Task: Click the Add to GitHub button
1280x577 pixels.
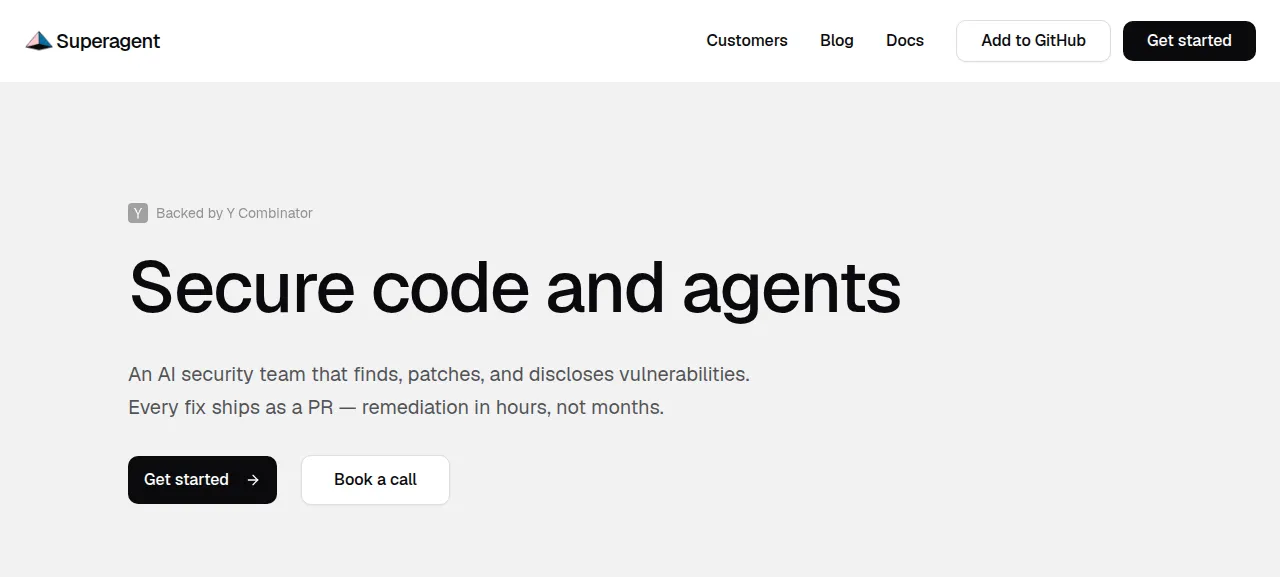Action: [x=1033, y=41]
